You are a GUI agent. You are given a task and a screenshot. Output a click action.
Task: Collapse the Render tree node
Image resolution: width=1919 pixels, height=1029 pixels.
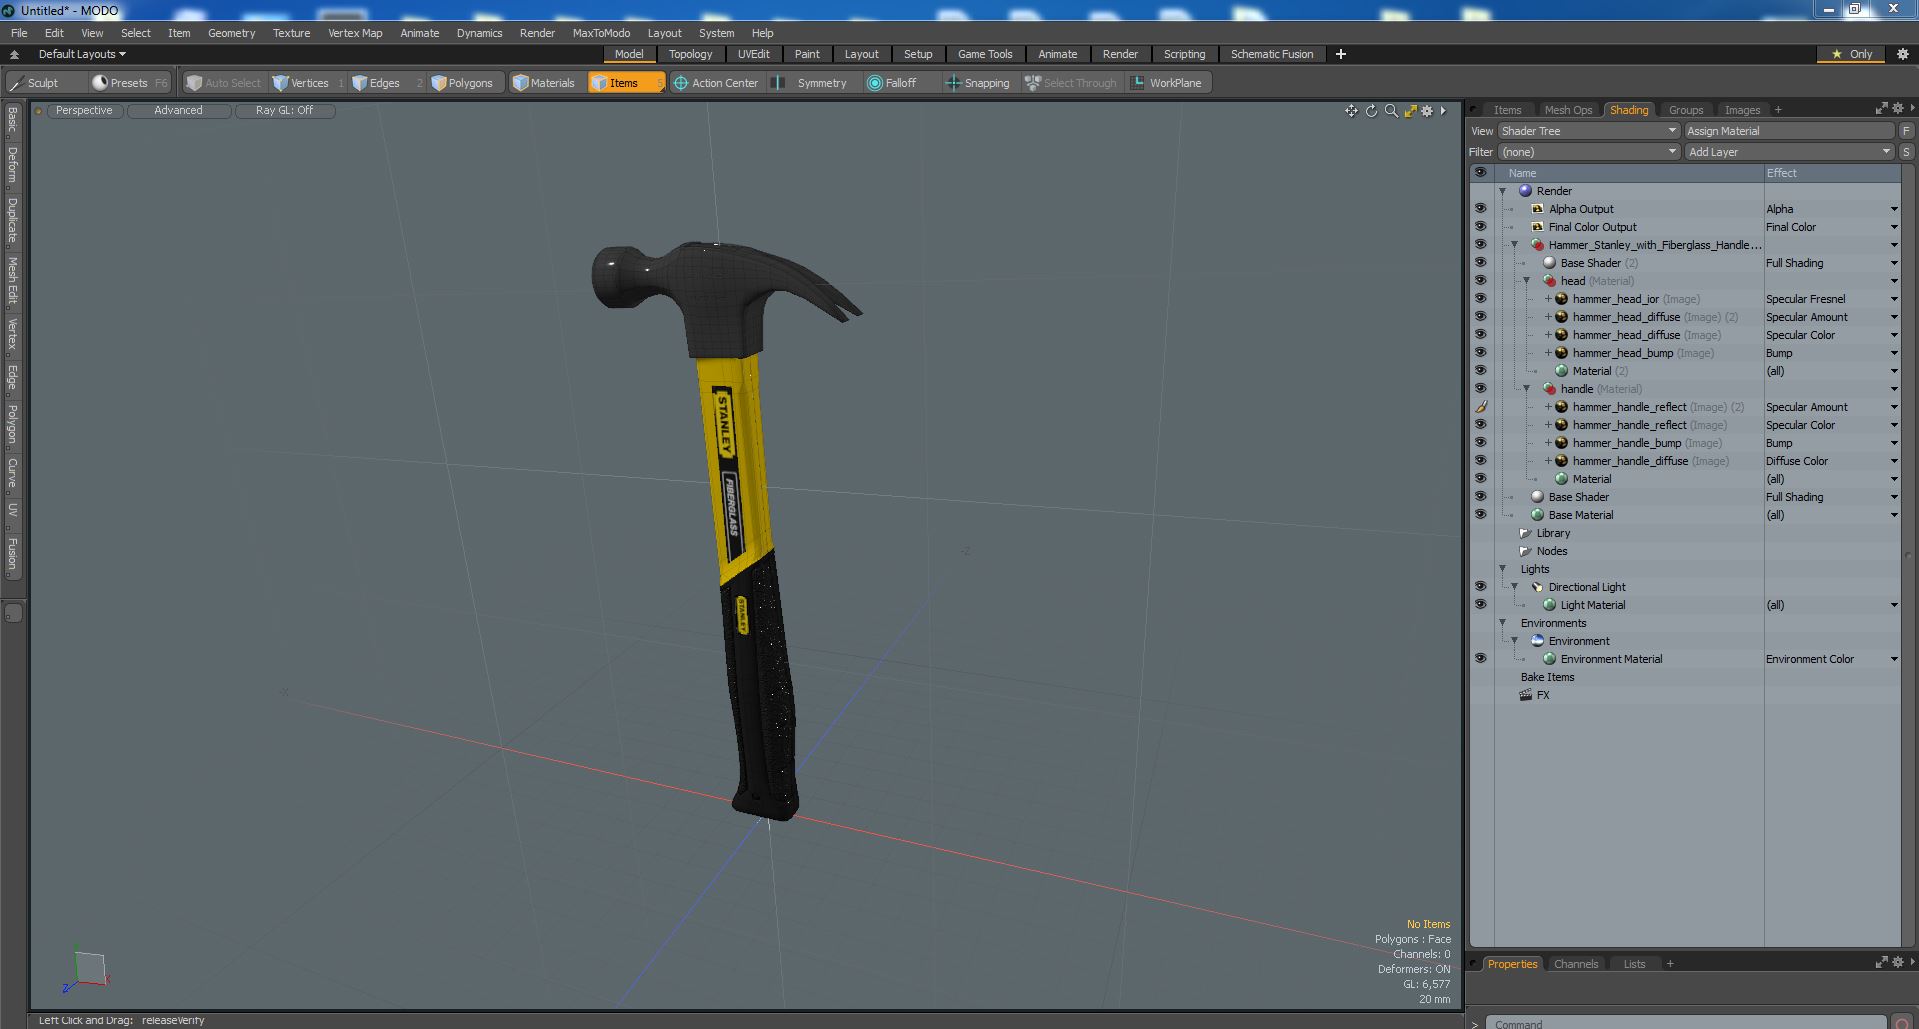click(1502, 191)
